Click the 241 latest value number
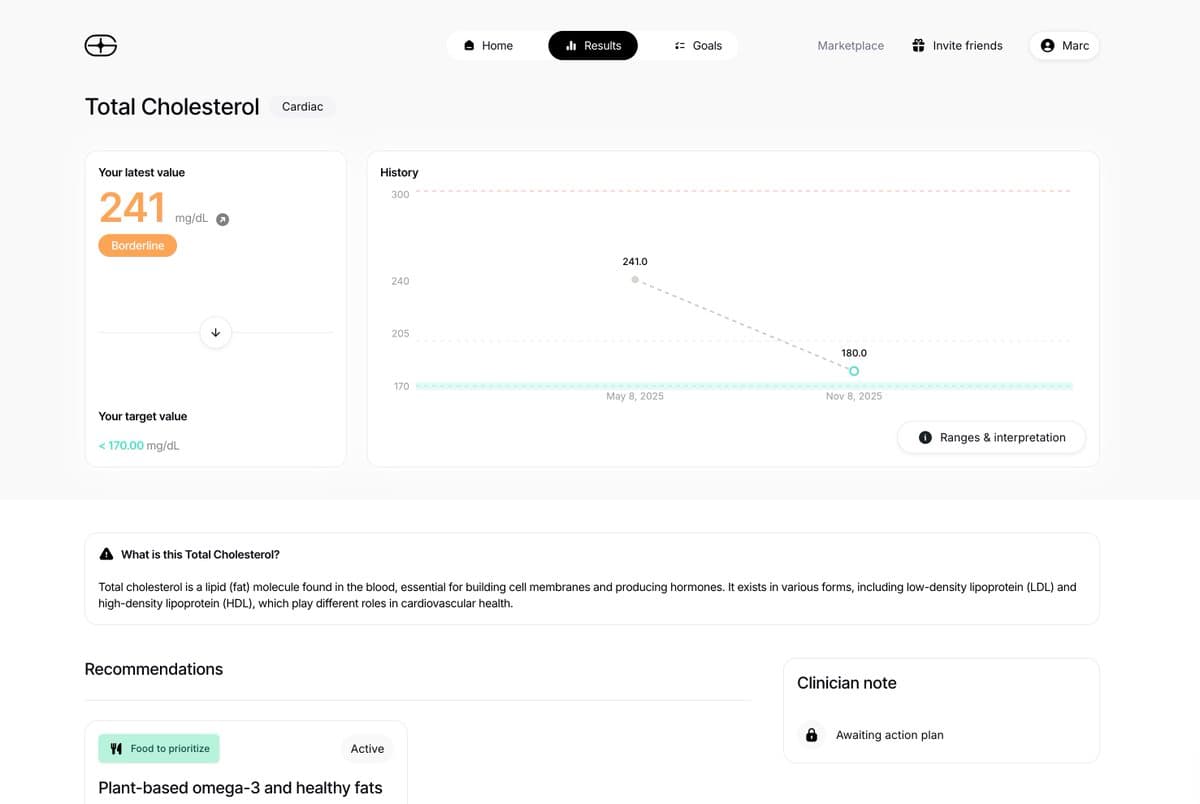This screenshot has width=1200, height=804. point(132,208)
